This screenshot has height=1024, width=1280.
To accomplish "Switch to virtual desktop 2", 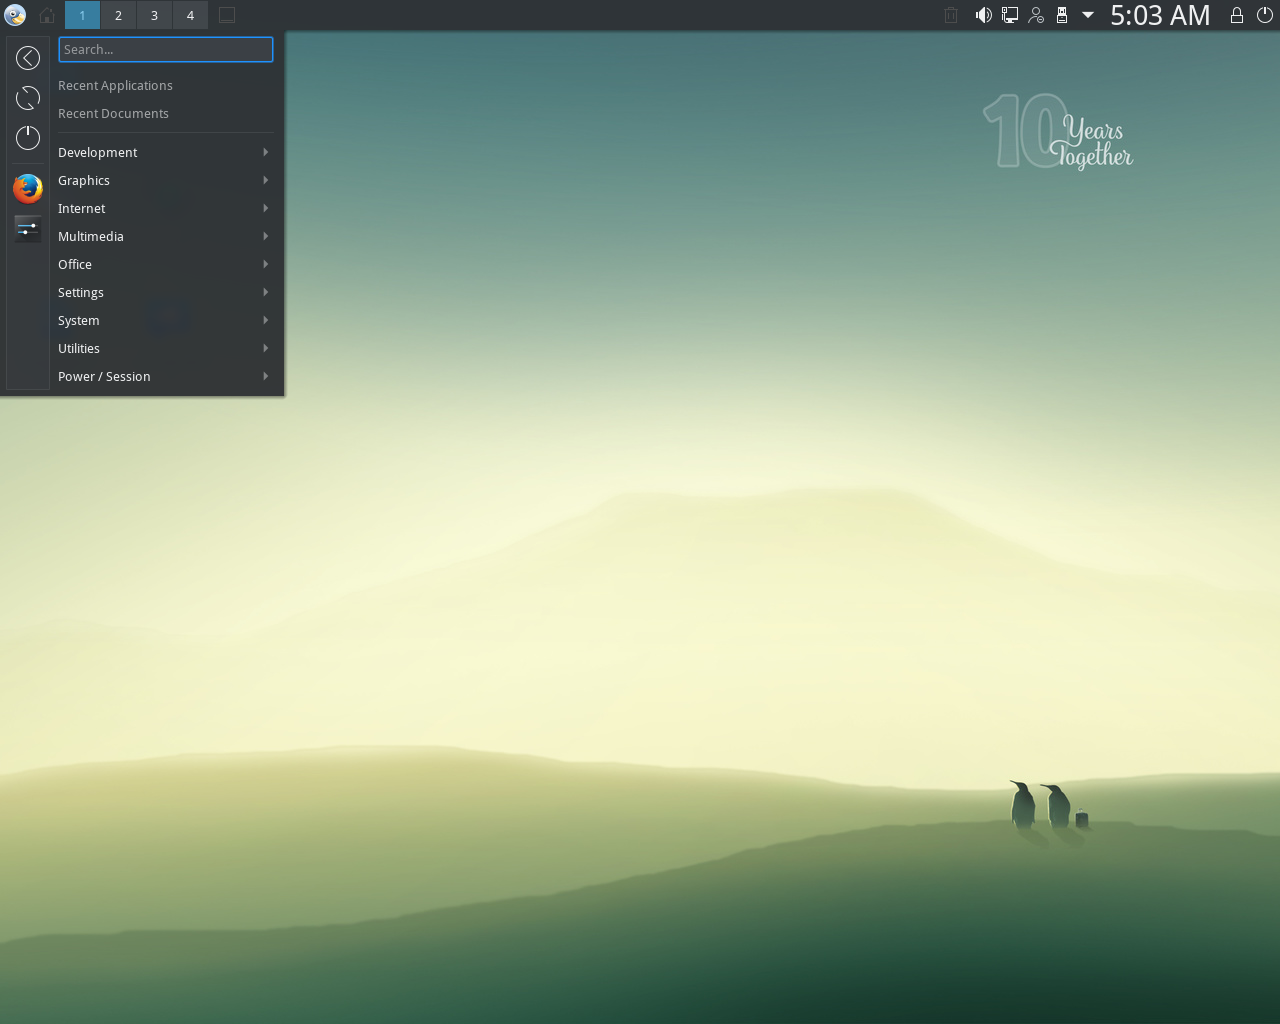I will coord(118,15).
